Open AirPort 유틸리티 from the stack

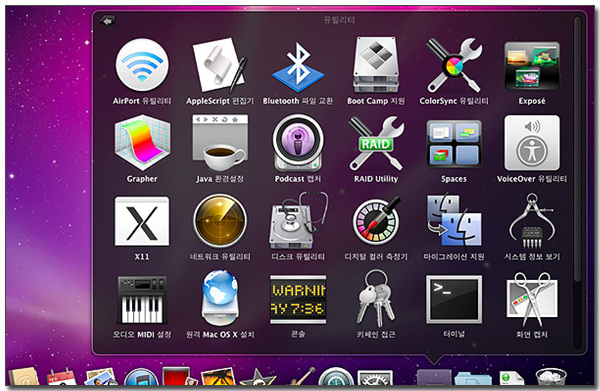tap(142, 65)
